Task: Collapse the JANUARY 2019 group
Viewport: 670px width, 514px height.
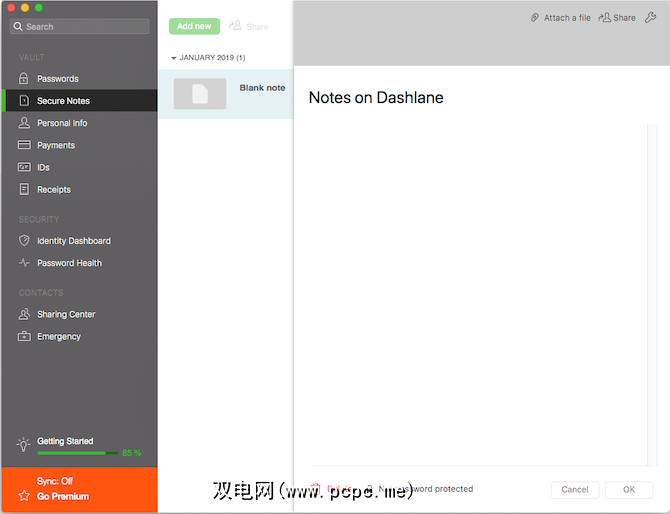Action: click(173, 58)
